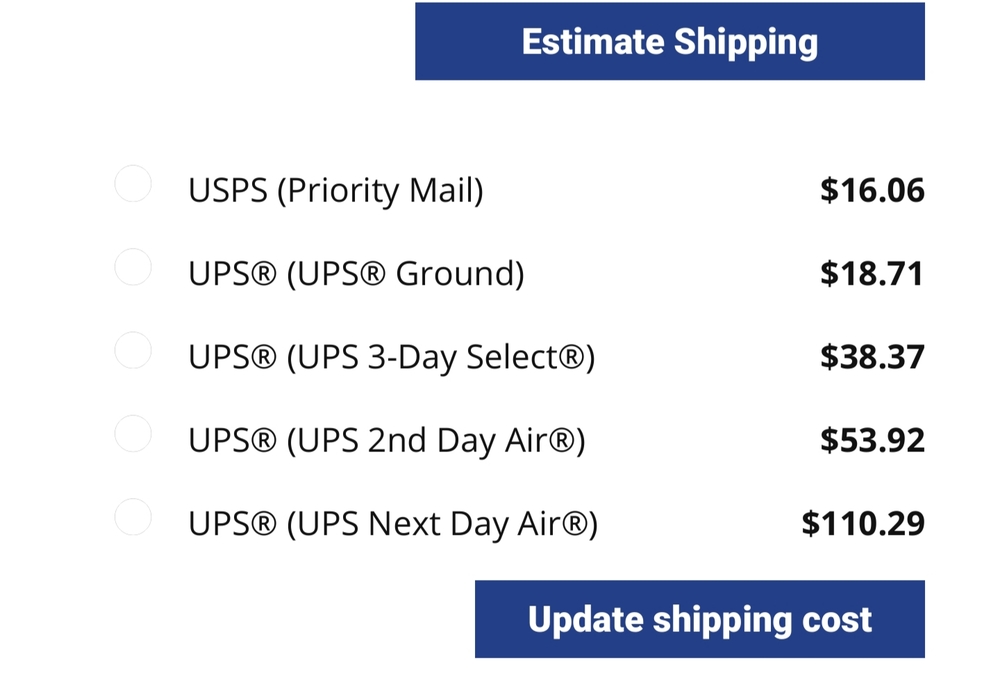
Task: Select the UPS 3-Day Select radio button
Action: 133,351
